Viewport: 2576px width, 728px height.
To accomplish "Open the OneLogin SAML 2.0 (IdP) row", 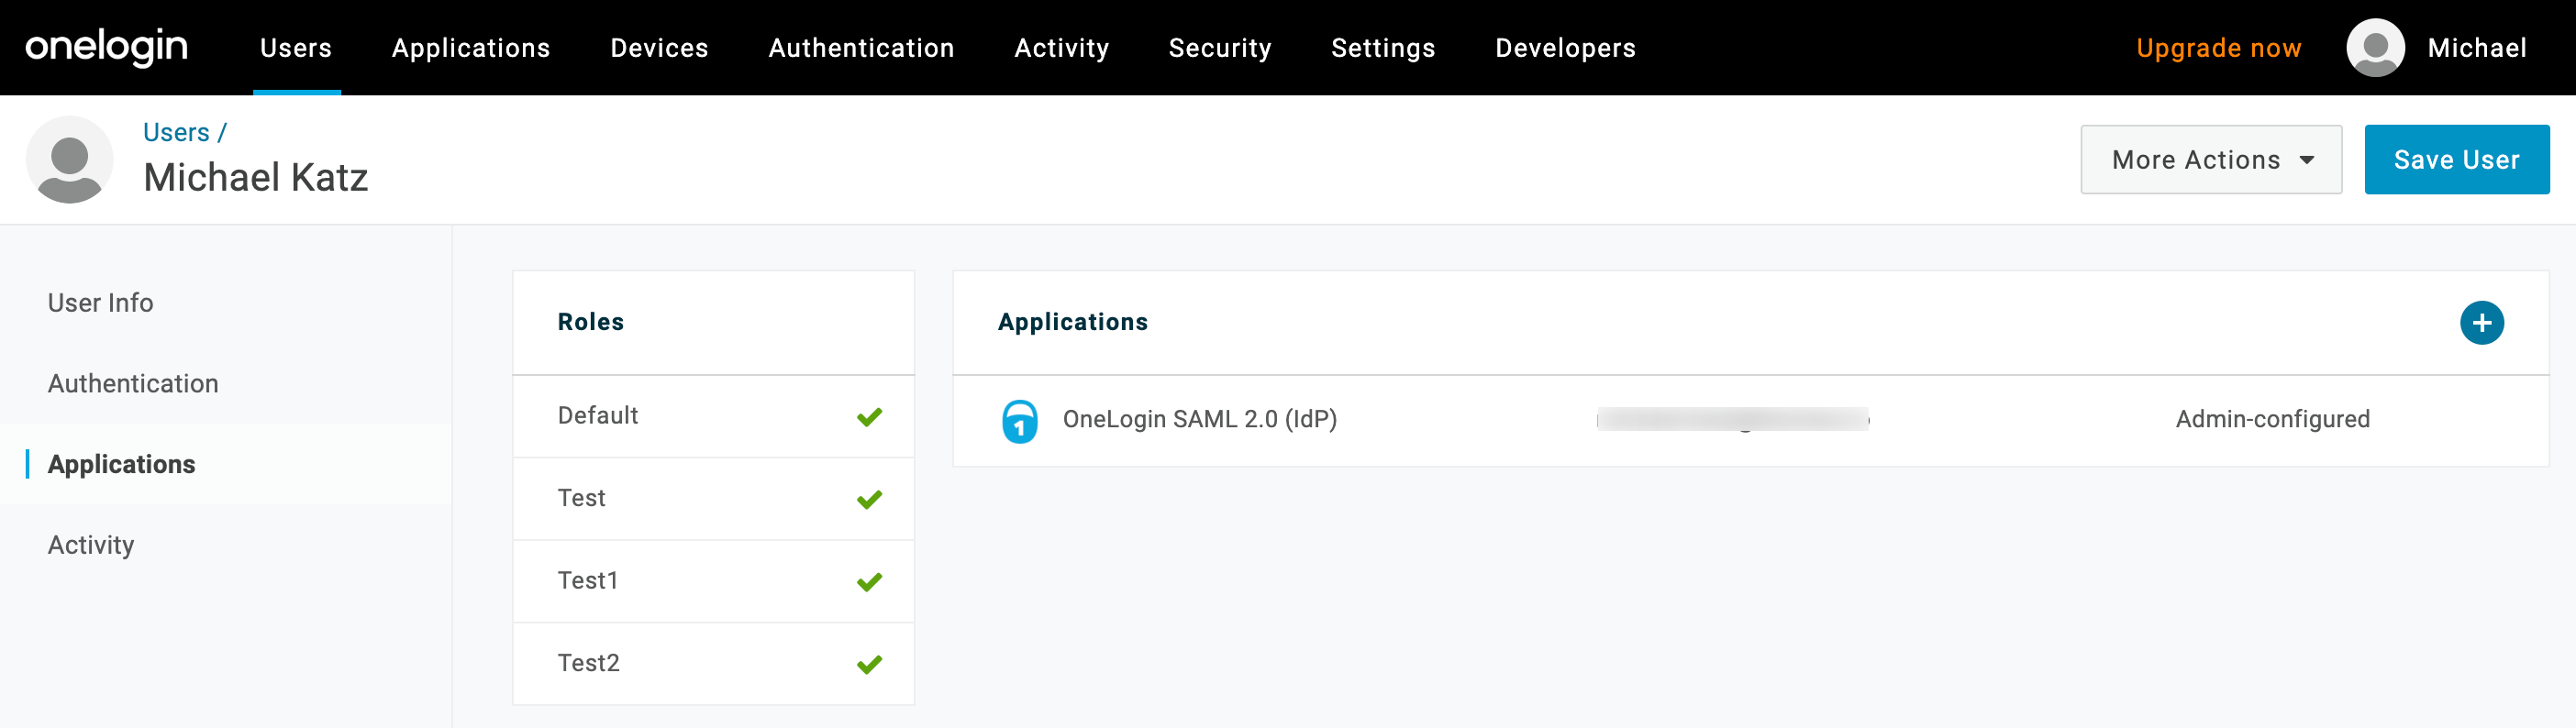I will click(x=1750, y=421).
